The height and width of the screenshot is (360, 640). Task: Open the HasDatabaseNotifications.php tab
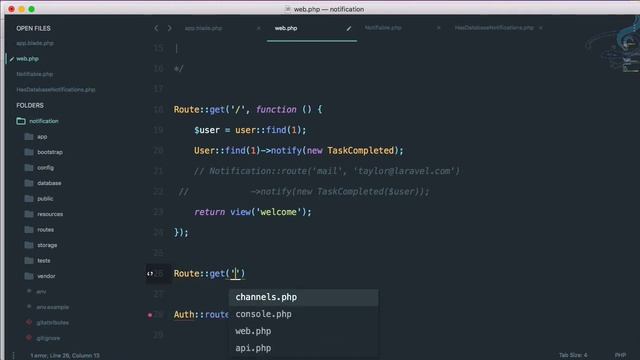(x=494, y=28)
